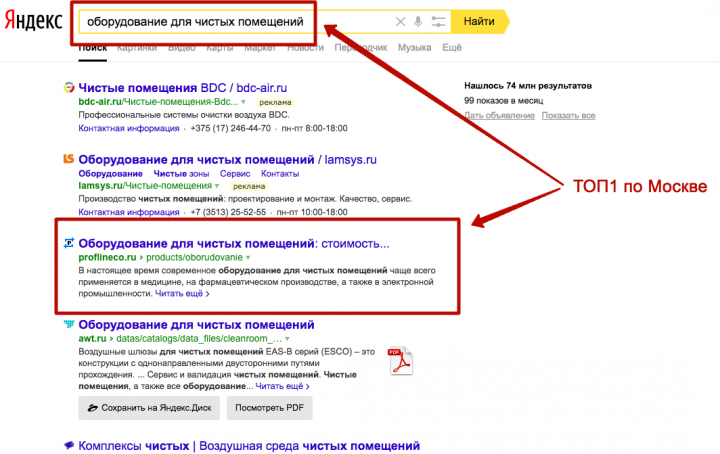Click реклама label on bdc-air result
720x454 pixels.
click(275, 102)
